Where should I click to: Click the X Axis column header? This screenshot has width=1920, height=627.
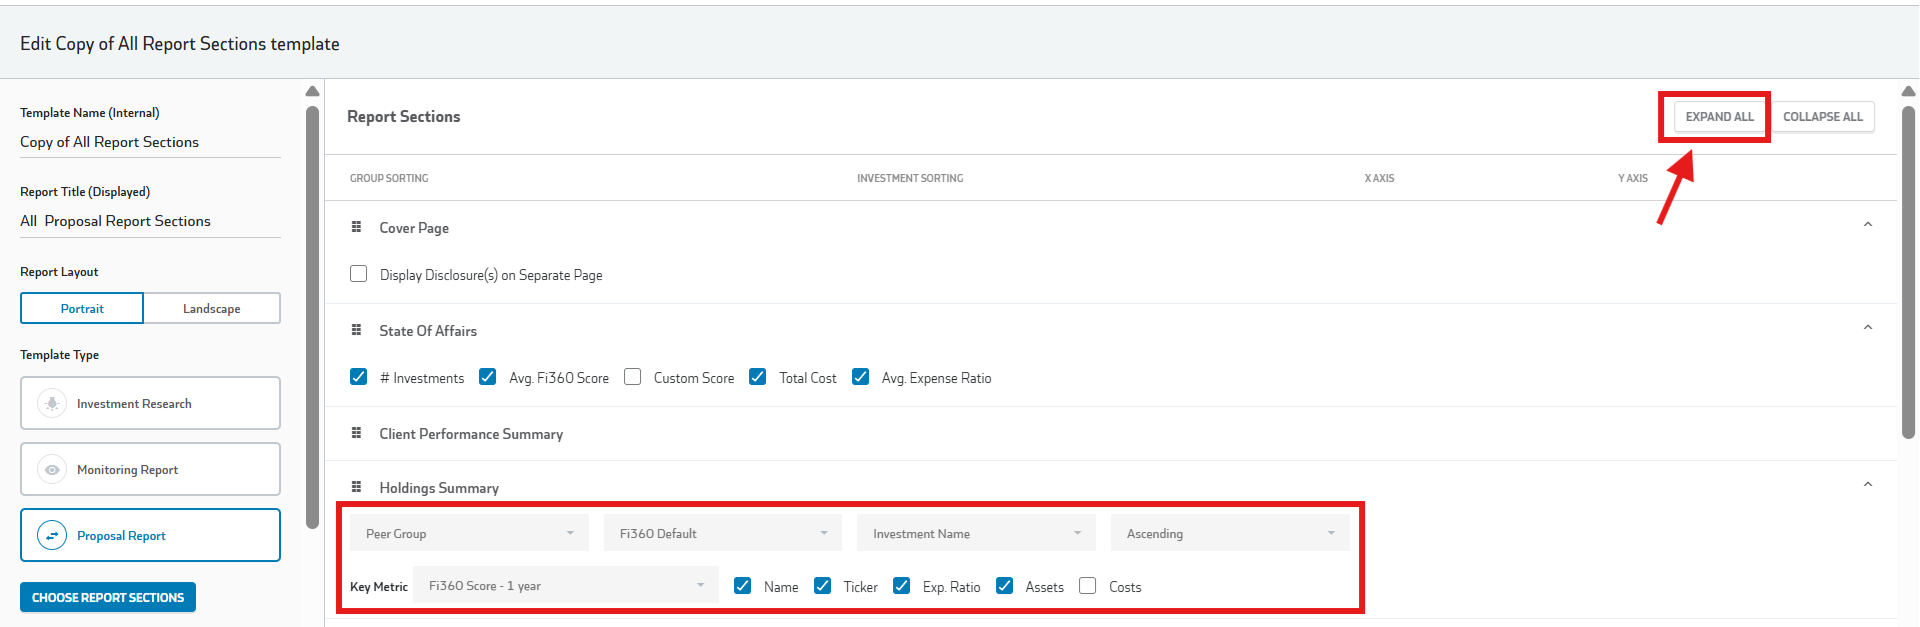(x=1379, y=178)
